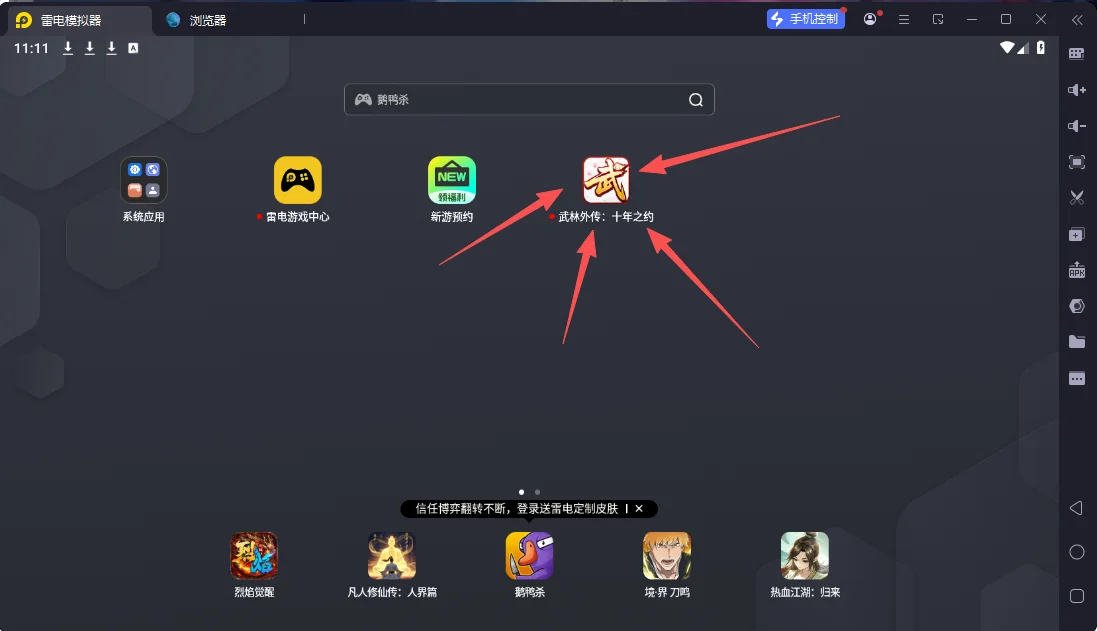
Task: Click the 手机控制 button
Action: tap(806, 19)
